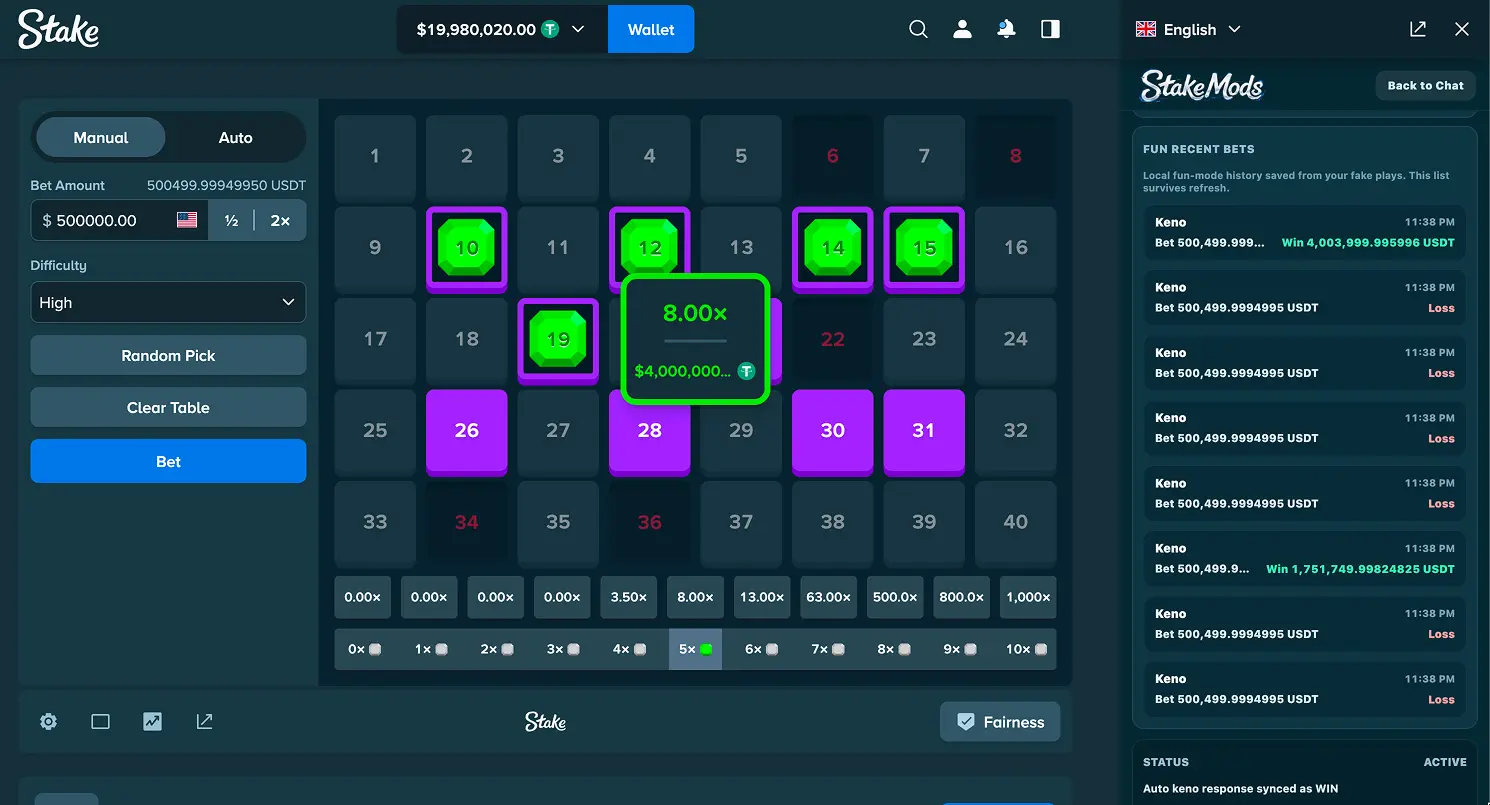Select keno tile 5
Screen dimensions: 1490x805
741,157
